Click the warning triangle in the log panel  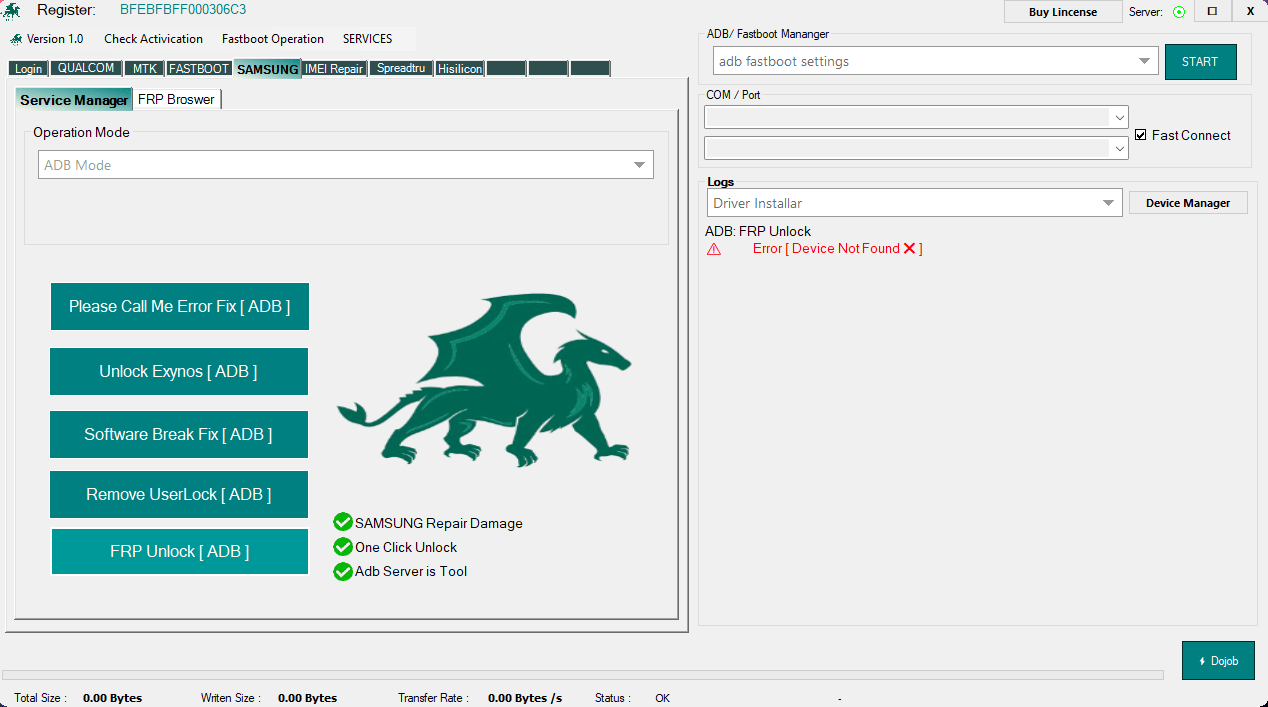714,248
